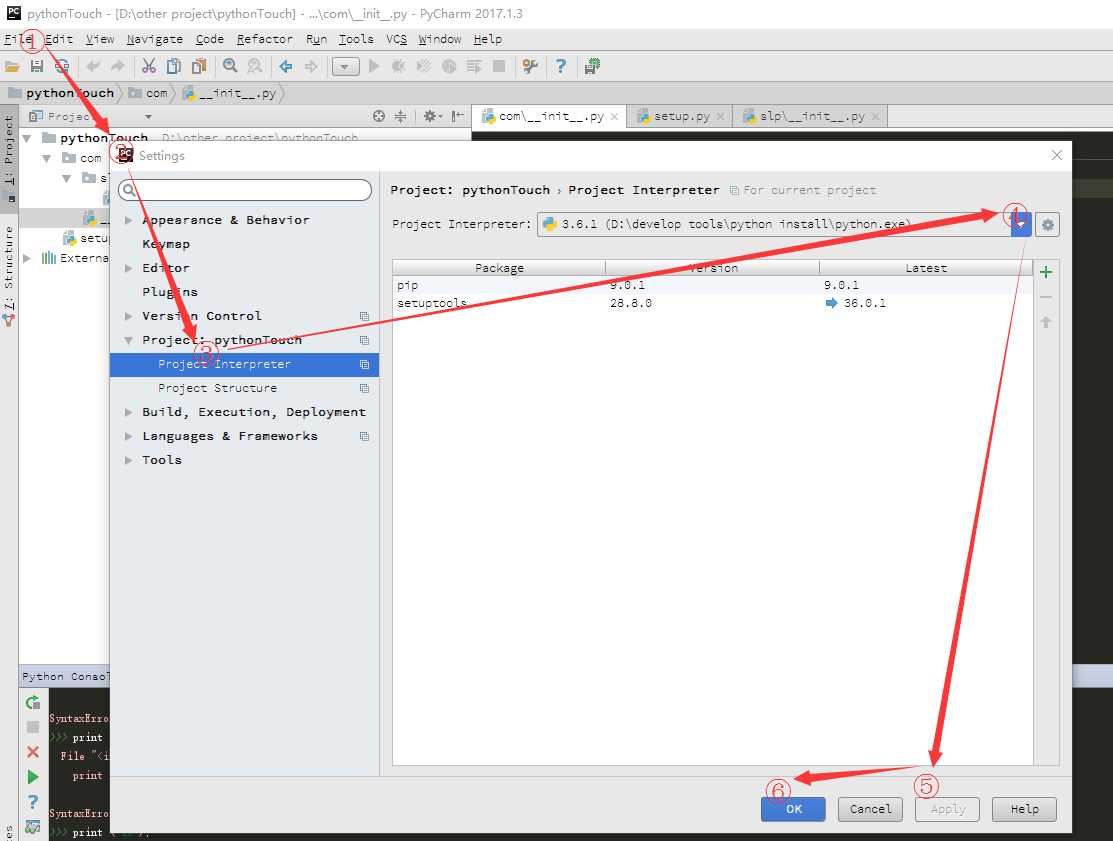Click the Redo toolbar icon
This screenshot has height=841, width=1113.
[x=118, y=67]
